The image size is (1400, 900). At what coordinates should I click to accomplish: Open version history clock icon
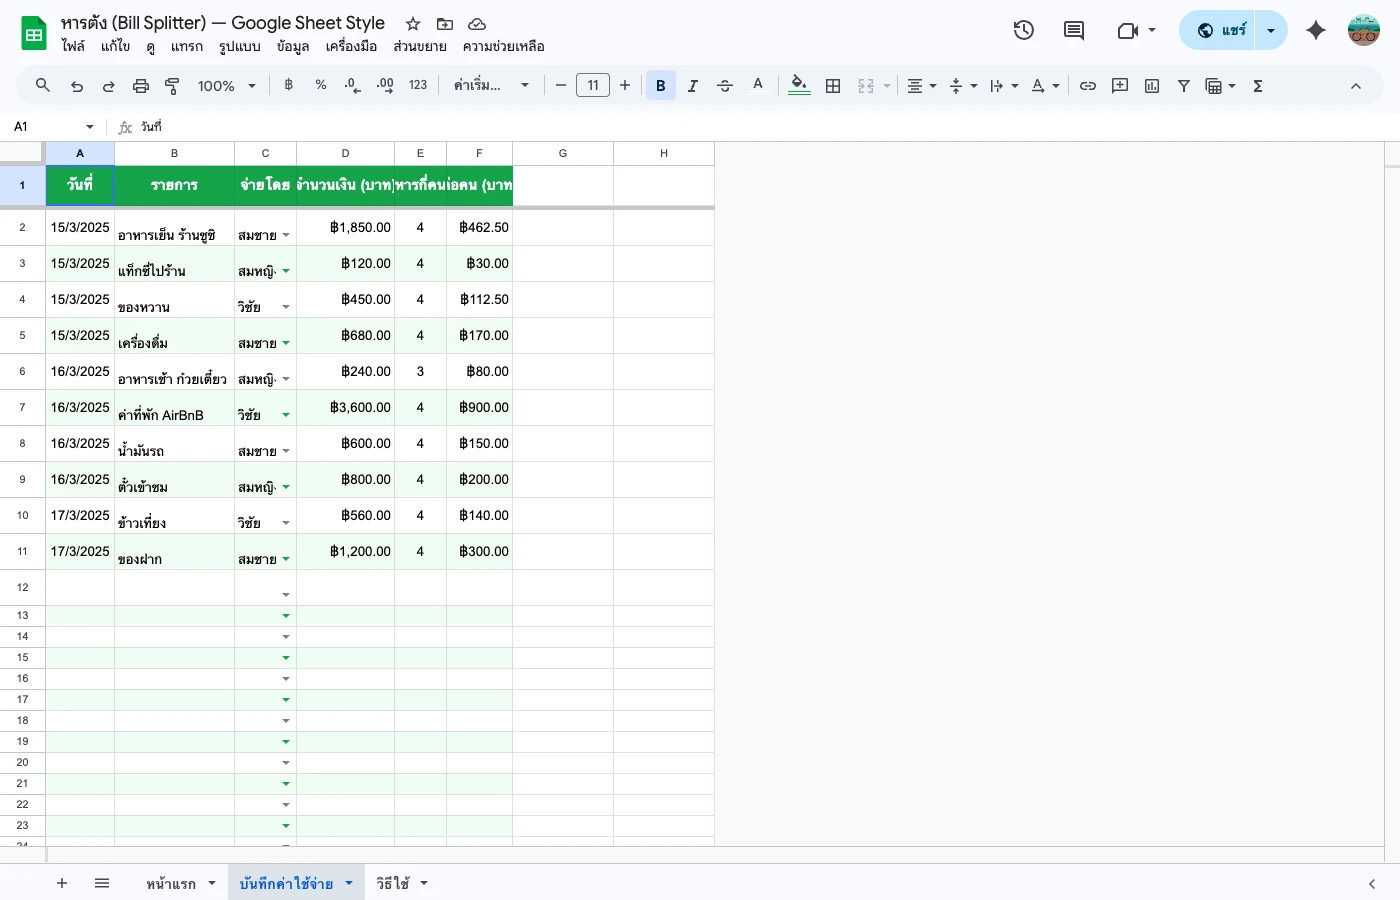(x=1023, y=30)
